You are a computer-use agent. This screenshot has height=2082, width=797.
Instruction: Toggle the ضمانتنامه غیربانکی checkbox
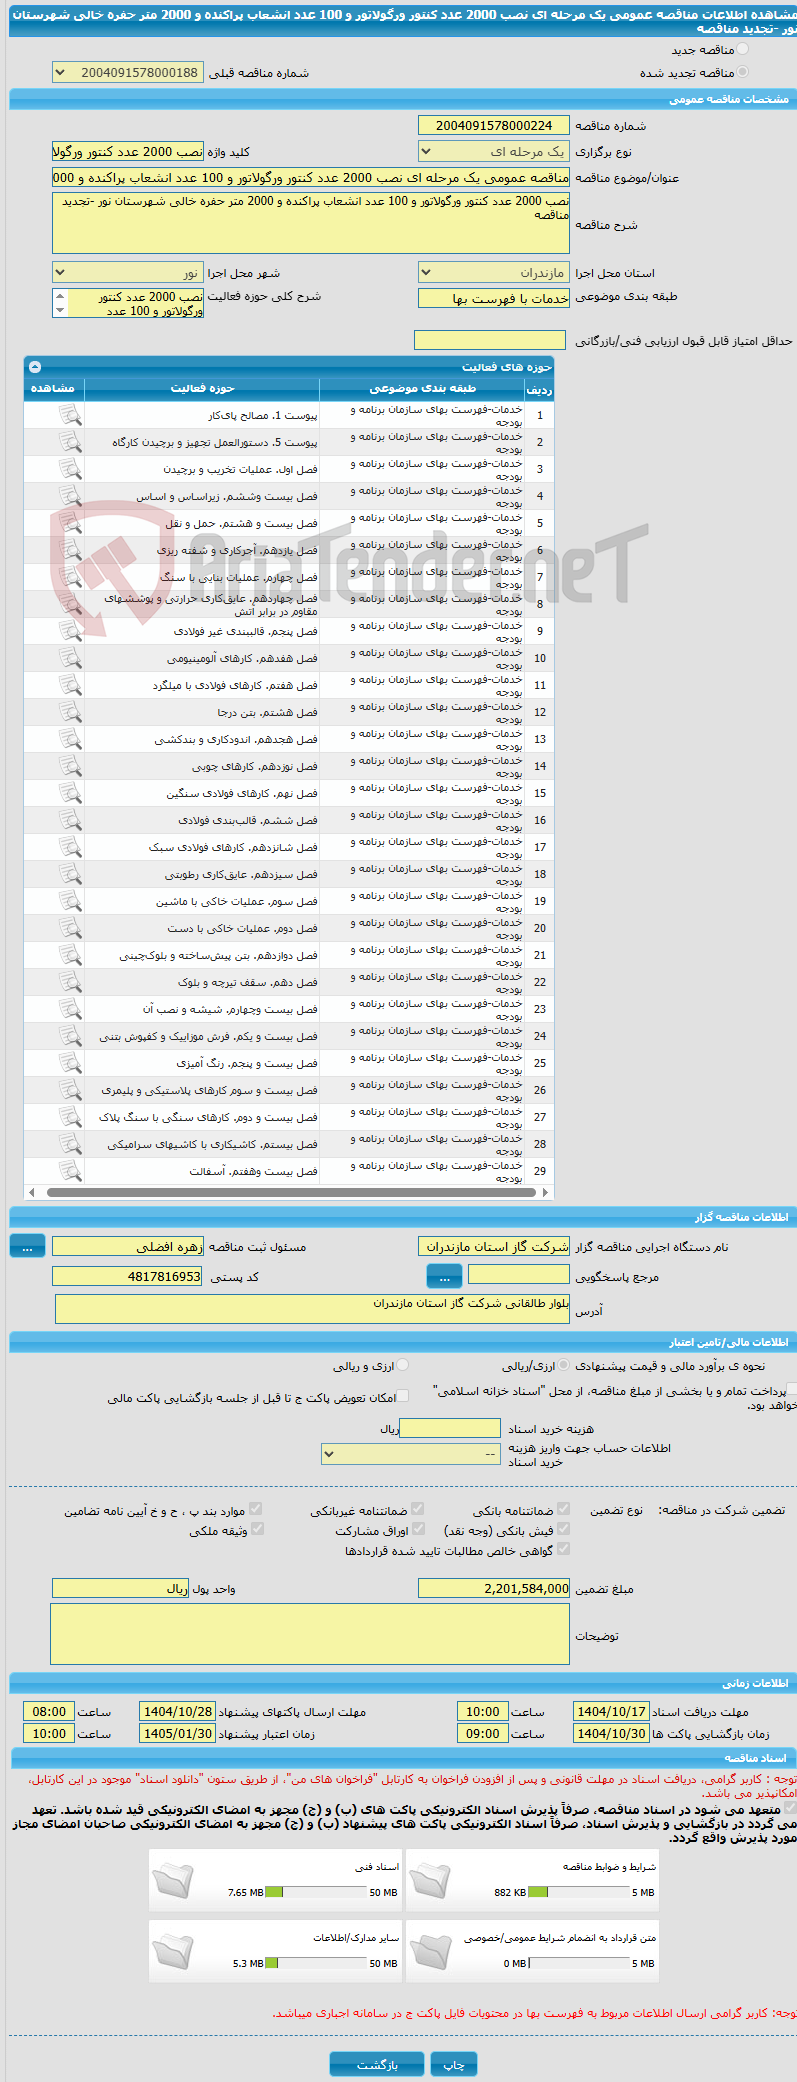pos(418,1509)
